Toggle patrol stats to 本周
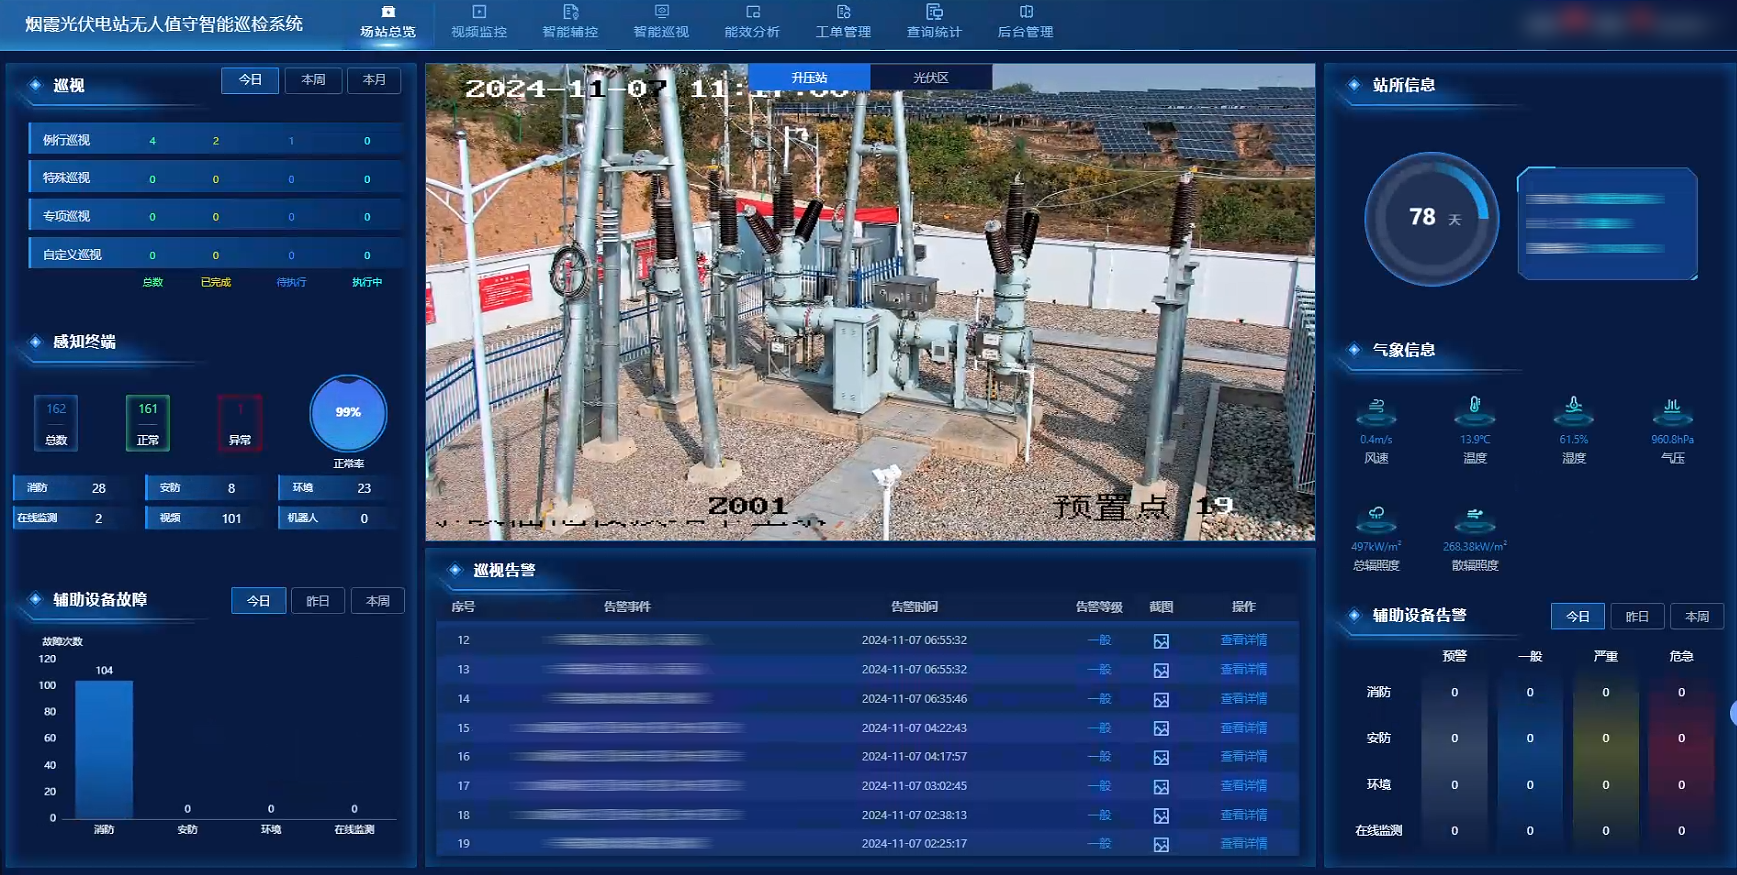 [313, 80]
